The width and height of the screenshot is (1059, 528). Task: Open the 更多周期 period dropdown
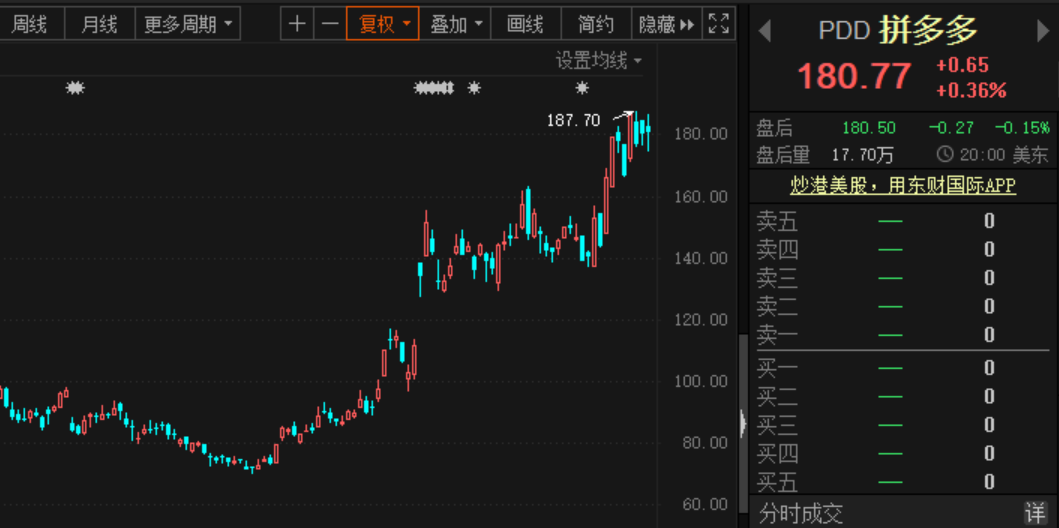click(x=188, y=24)
